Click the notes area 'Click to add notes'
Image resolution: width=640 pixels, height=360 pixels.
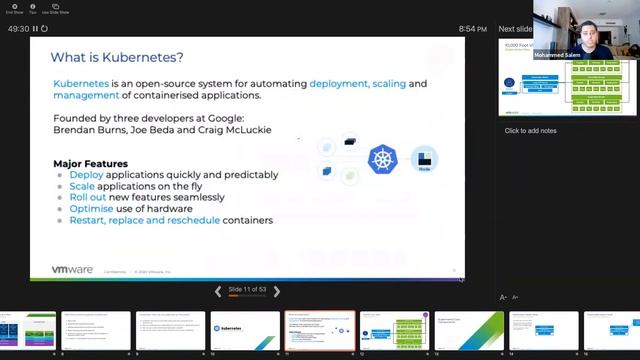point(530,131)
